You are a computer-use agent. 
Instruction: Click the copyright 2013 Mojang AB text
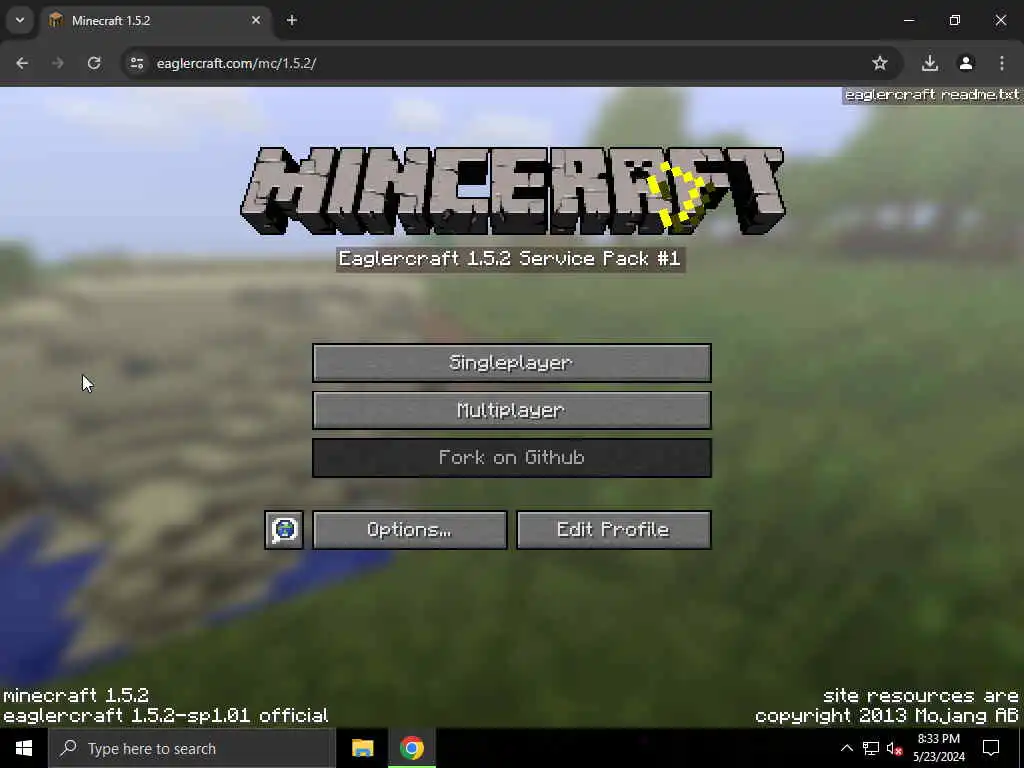887,716
